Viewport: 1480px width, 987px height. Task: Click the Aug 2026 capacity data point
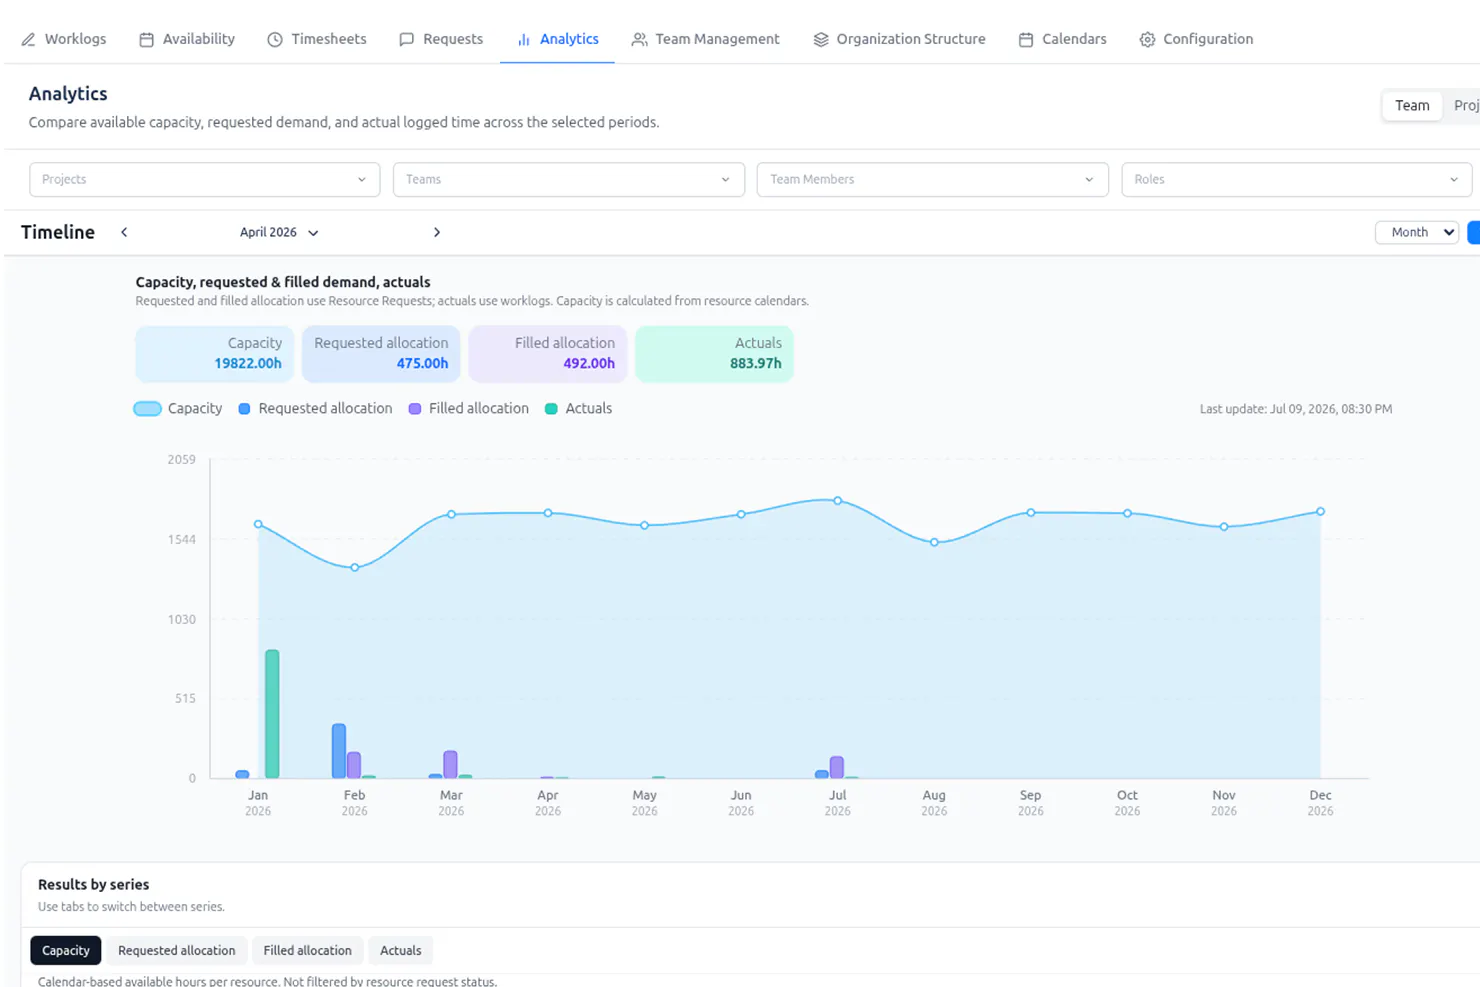tap(934, 542)
